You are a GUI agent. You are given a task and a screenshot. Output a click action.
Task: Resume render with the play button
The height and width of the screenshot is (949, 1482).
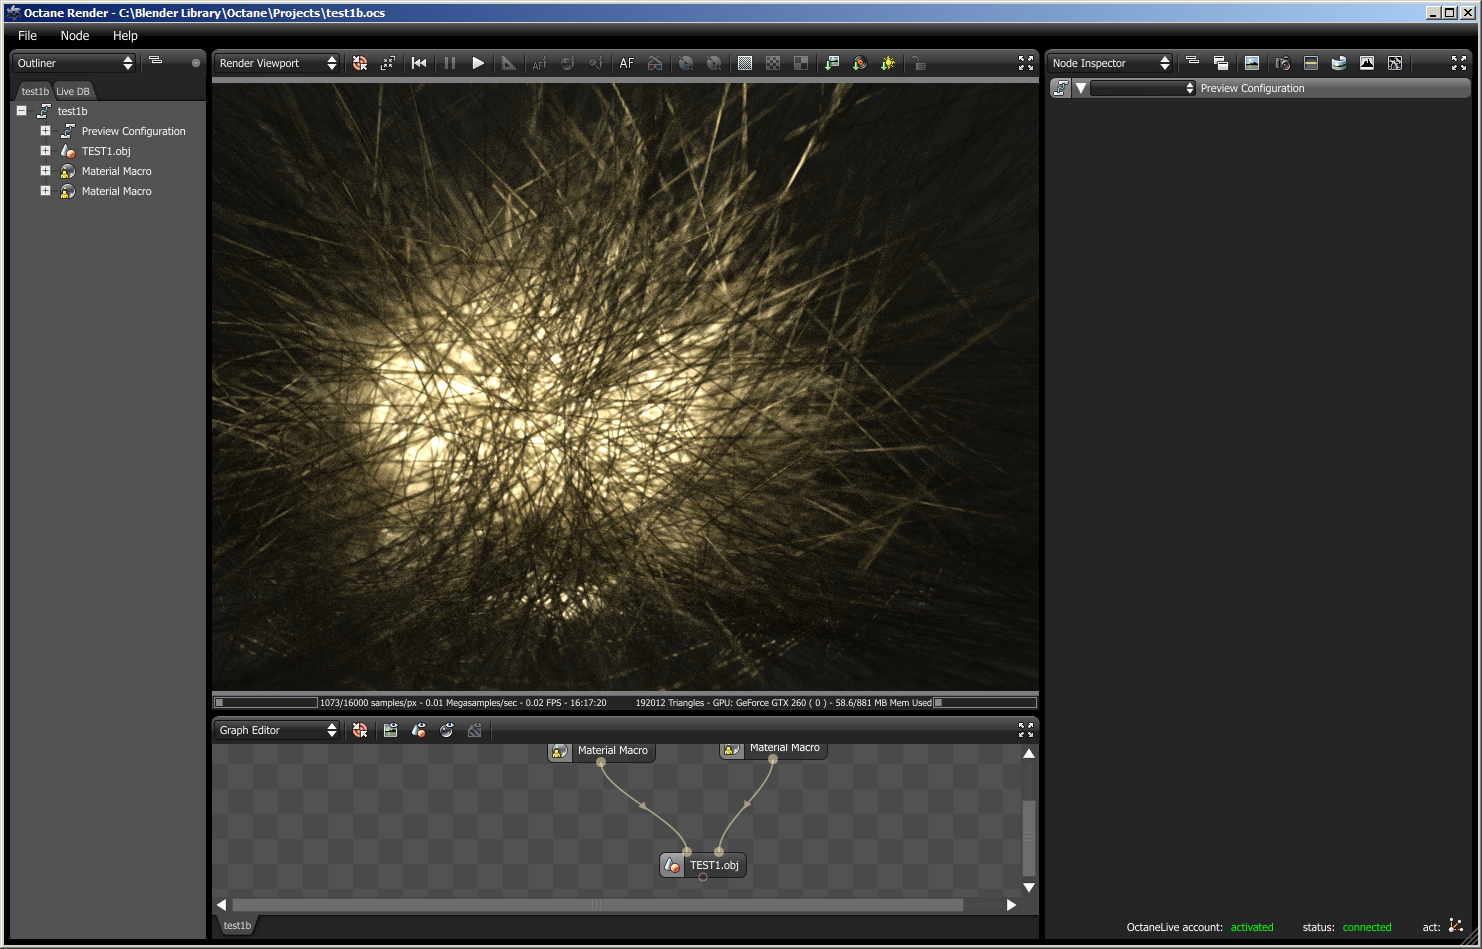pos(478,63)
